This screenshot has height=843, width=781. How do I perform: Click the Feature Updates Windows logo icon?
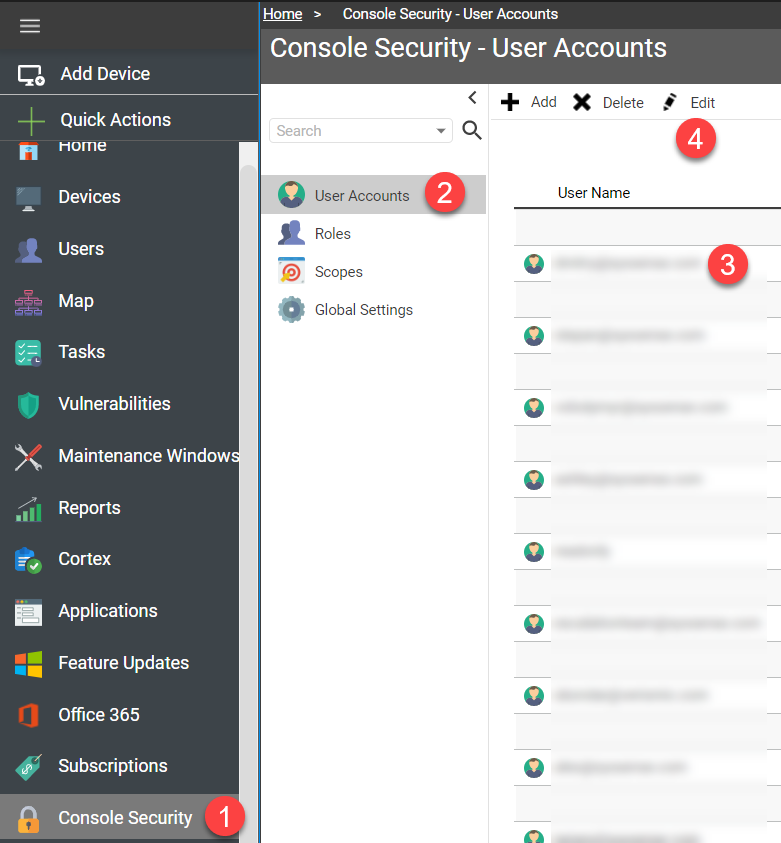click(x=28, y=664)
